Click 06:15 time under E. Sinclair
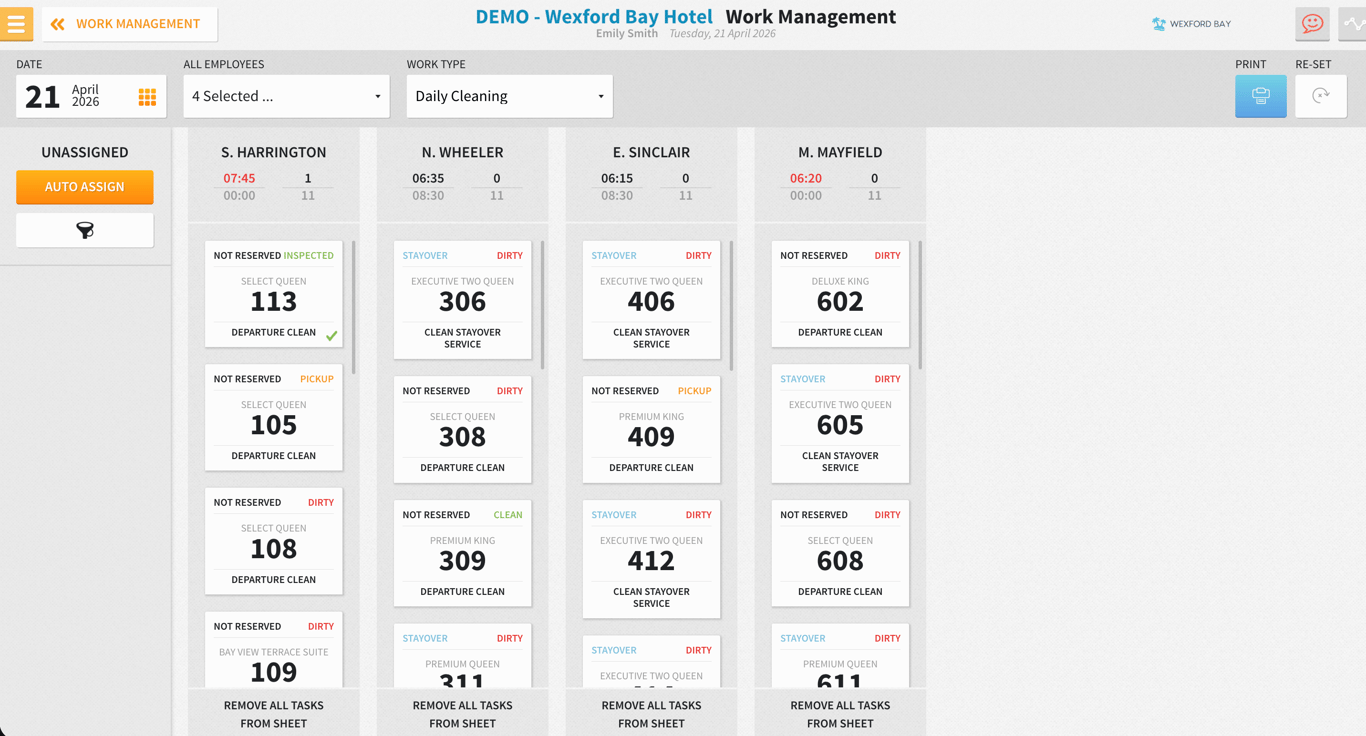The width and height of the screenshot is (1366, 736). pos(617,178)
